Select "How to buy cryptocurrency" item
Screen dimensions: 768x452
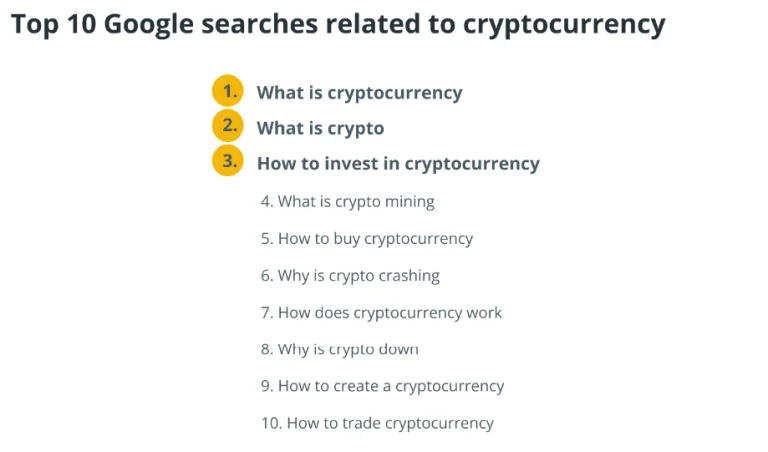point(375,239)
